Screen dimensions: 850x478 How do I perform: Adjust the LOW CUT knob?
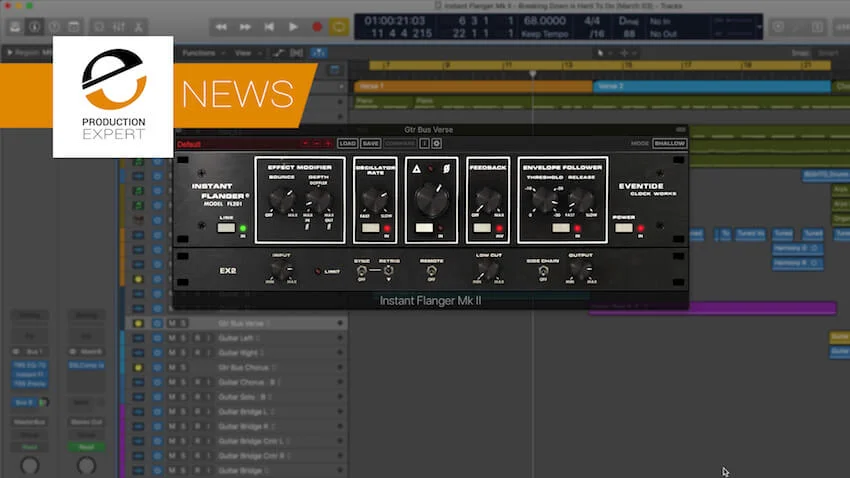pos(488,270)
